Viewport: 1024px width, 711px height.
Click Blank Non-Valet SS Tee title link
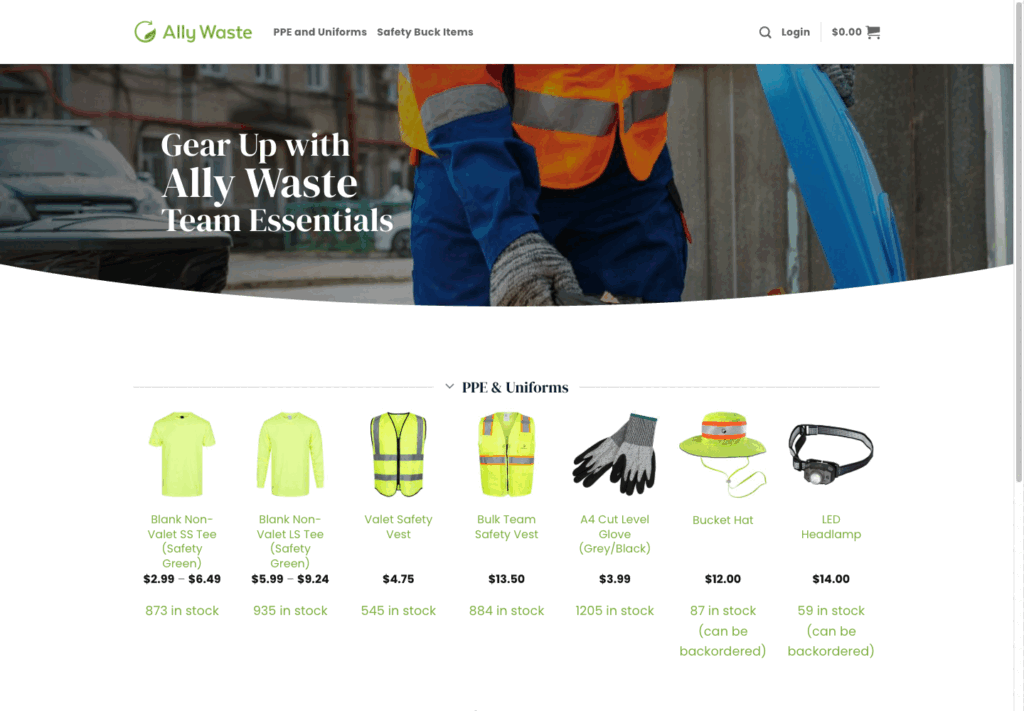(182, 541)
